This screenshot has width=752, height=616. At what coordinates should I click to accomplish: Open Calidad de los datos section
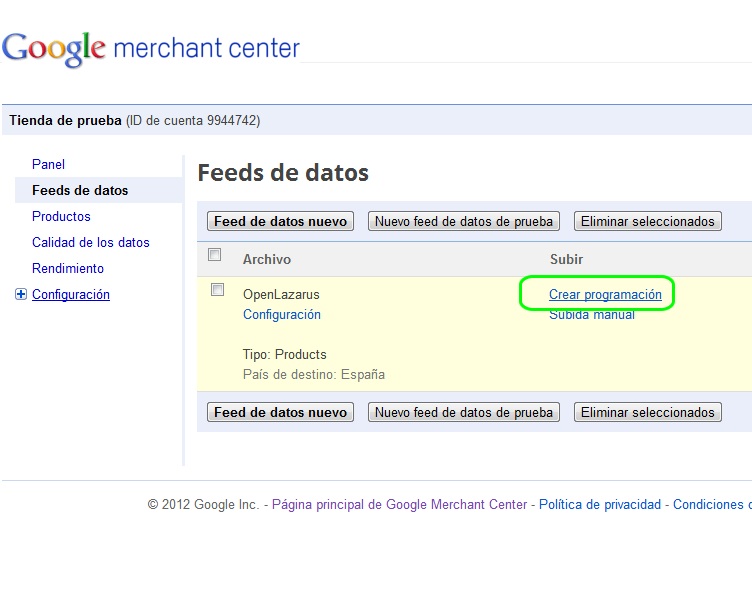coord(91,242)
